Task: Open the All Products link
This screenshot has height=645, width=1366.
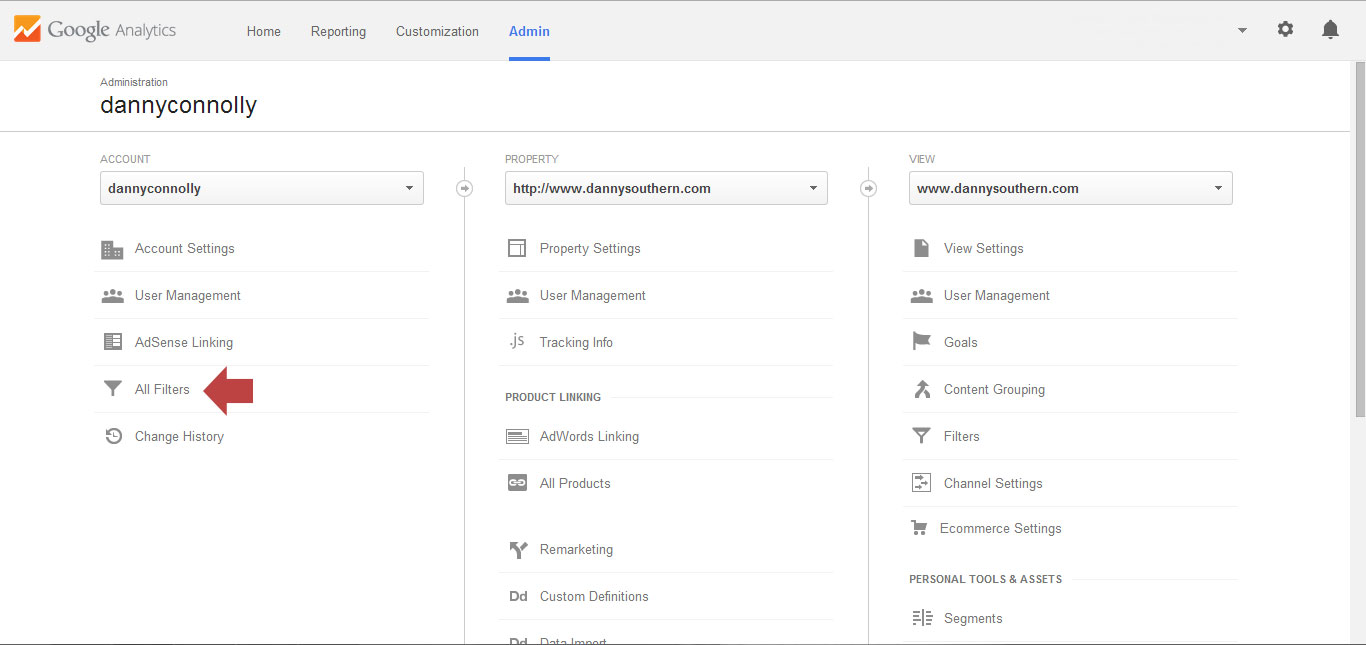Action: pyautogui.click(x=575, y=483)
